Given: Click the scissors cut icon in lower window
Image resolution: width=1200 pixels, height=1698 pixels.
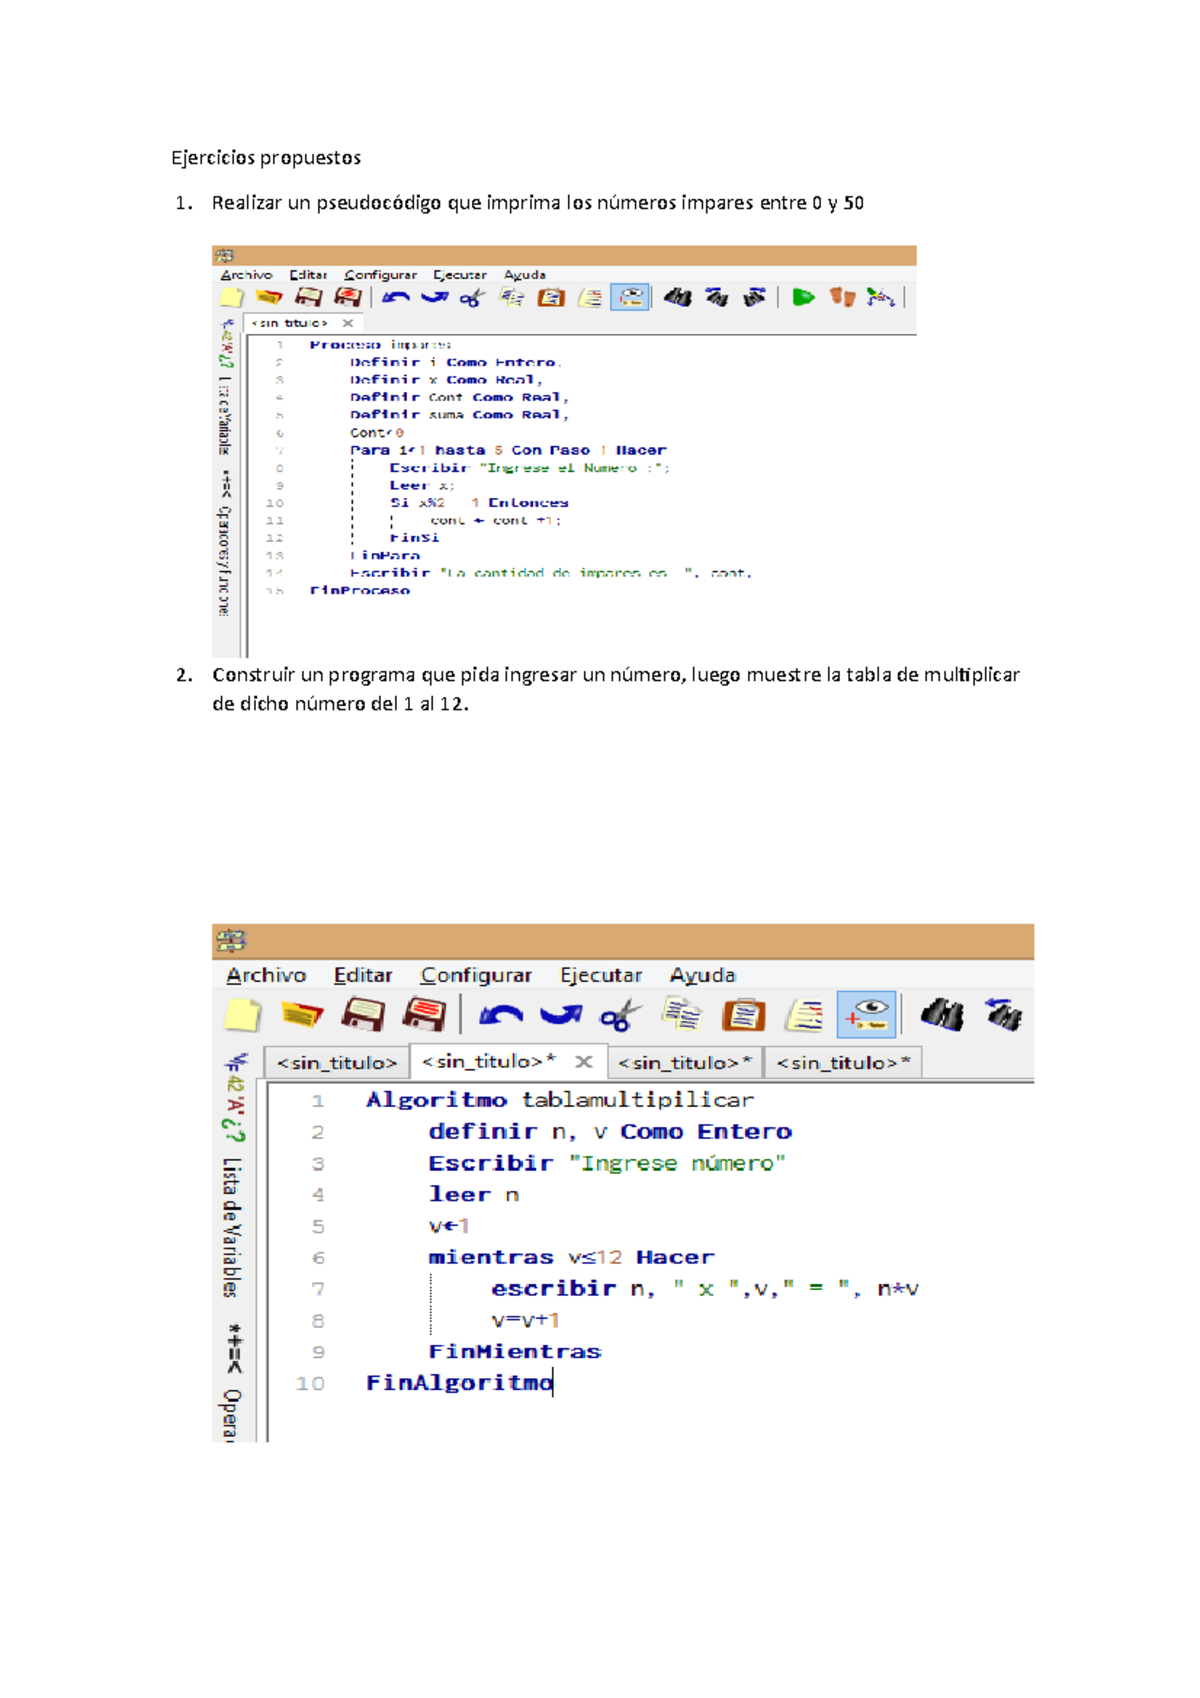Looking at the screenshot, I should point(620,1016).
